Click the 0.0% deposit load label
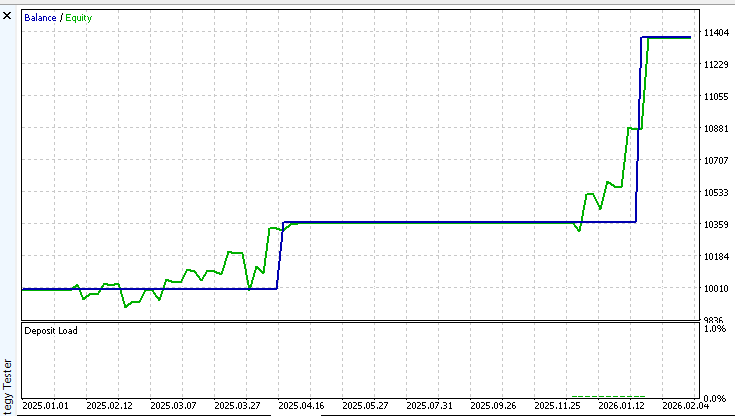735x416 pixels. pyautogui.click(x=715, y=399)
